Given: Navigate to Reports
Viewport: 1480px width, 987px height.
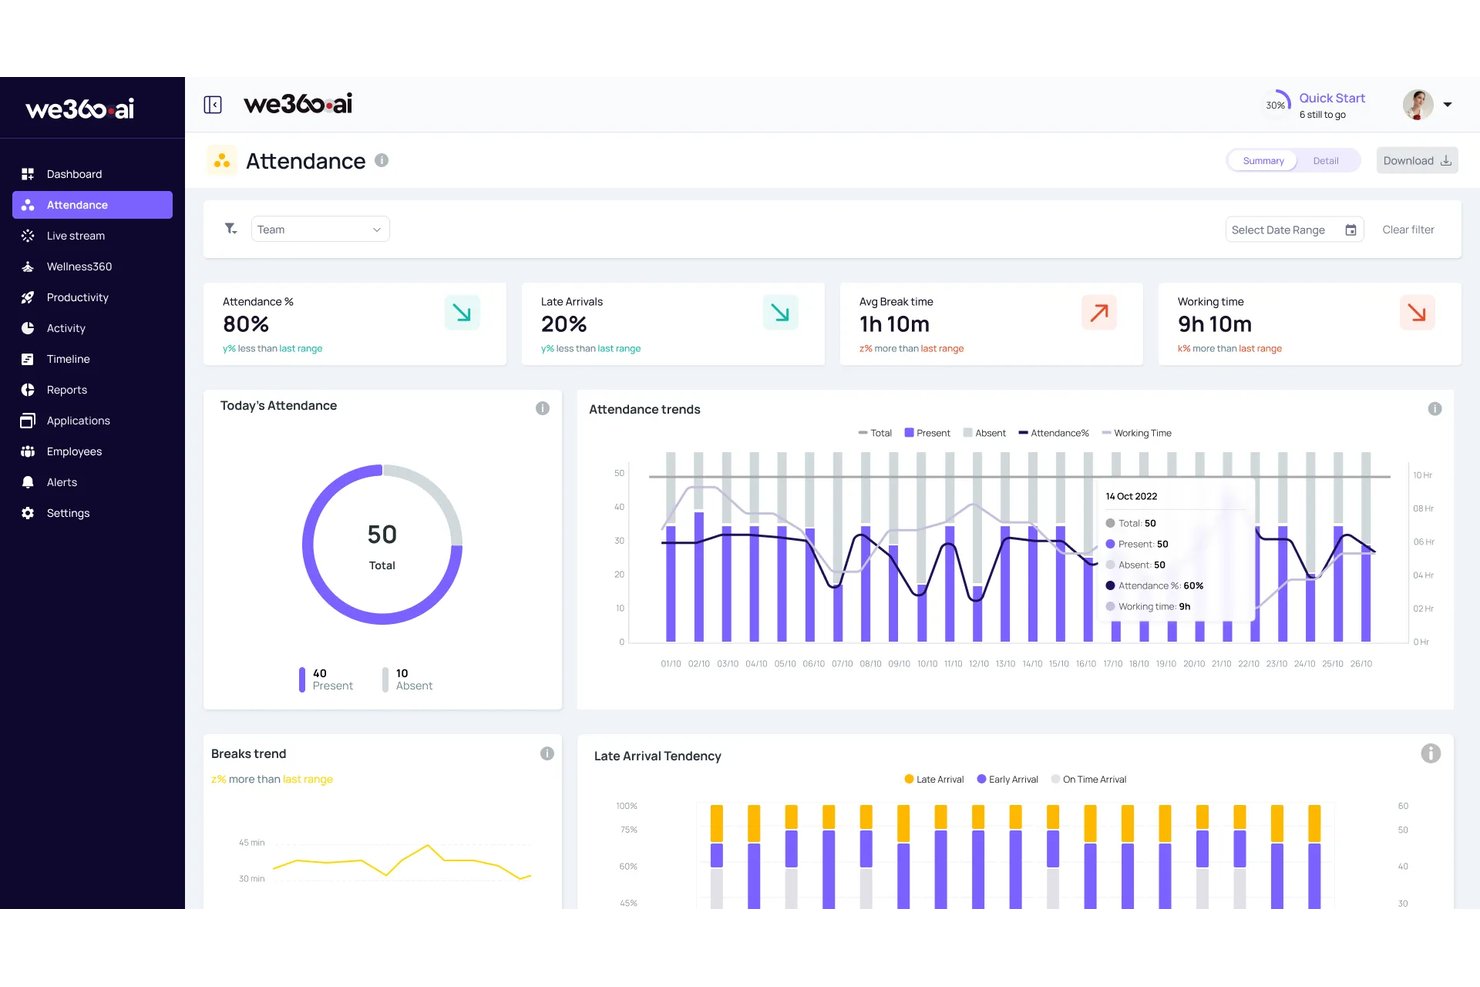Looking at the screenshot, I should (92, 390).
